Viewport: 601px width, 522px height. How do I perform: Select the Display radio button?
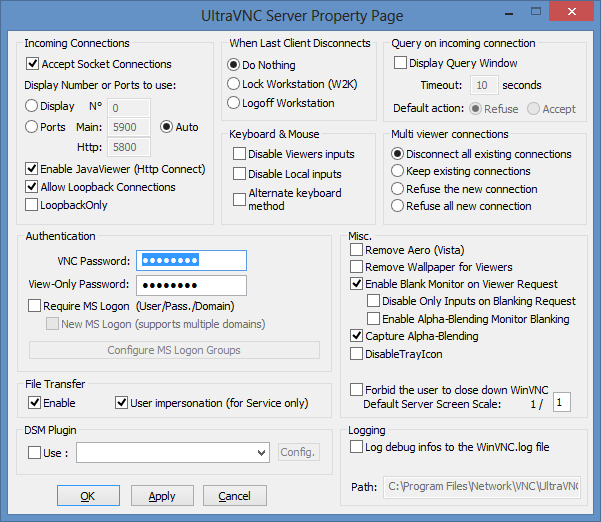tap(31, 106)
